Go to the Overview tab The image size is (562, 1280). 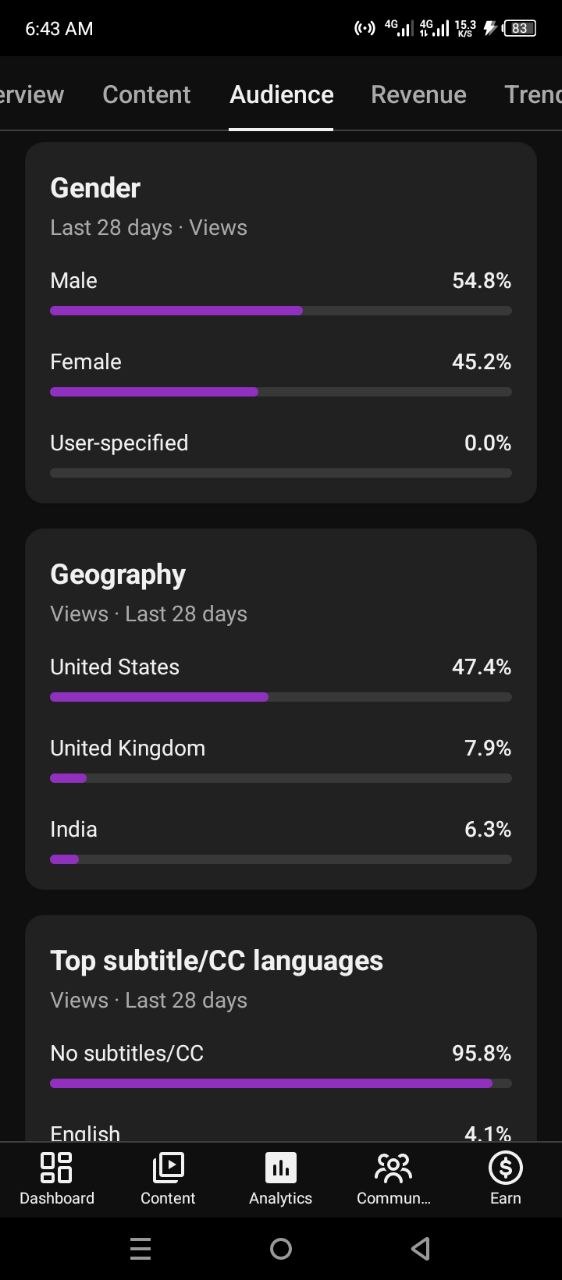point(32,94)
